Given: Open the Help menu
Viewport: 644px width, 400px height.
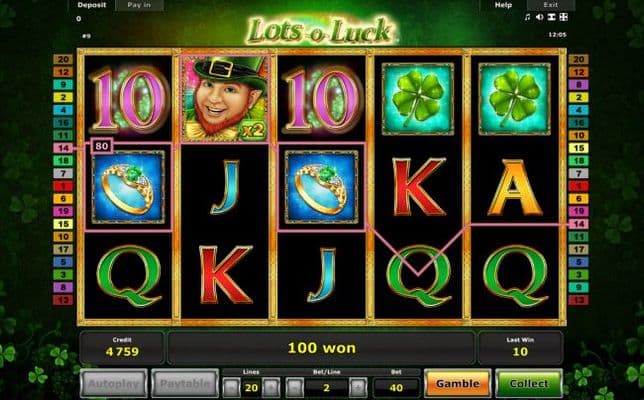Looking at the screenshot, I should tap(503, 5).
